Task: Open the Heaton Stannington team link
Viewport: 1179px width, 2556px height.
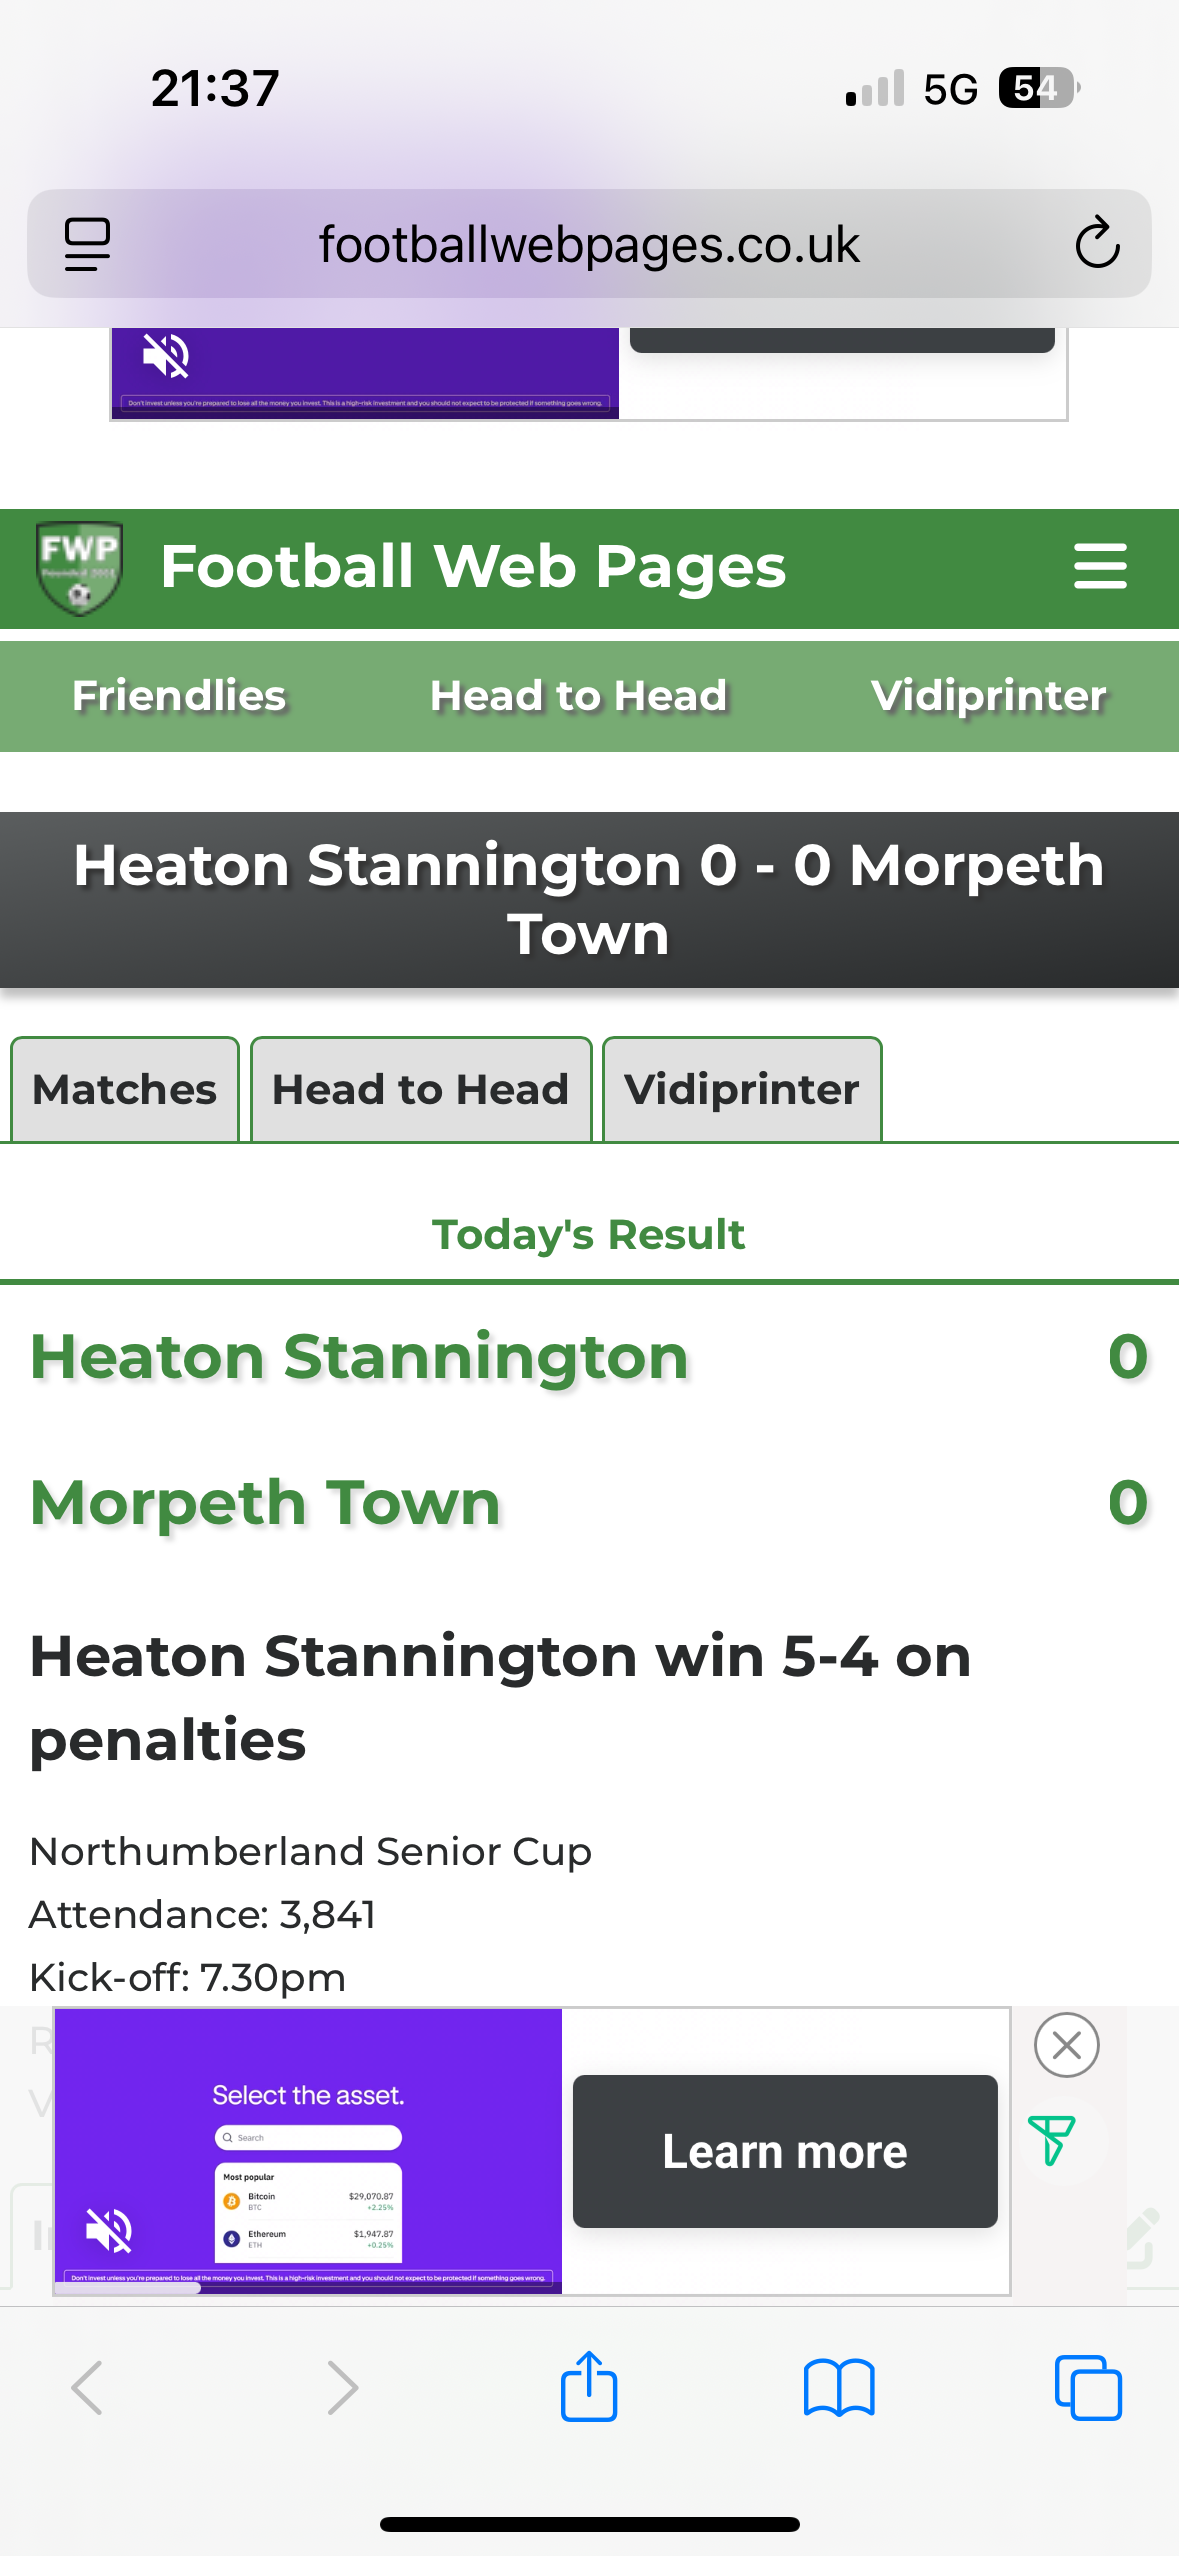Action: [x=360, y=1357]
